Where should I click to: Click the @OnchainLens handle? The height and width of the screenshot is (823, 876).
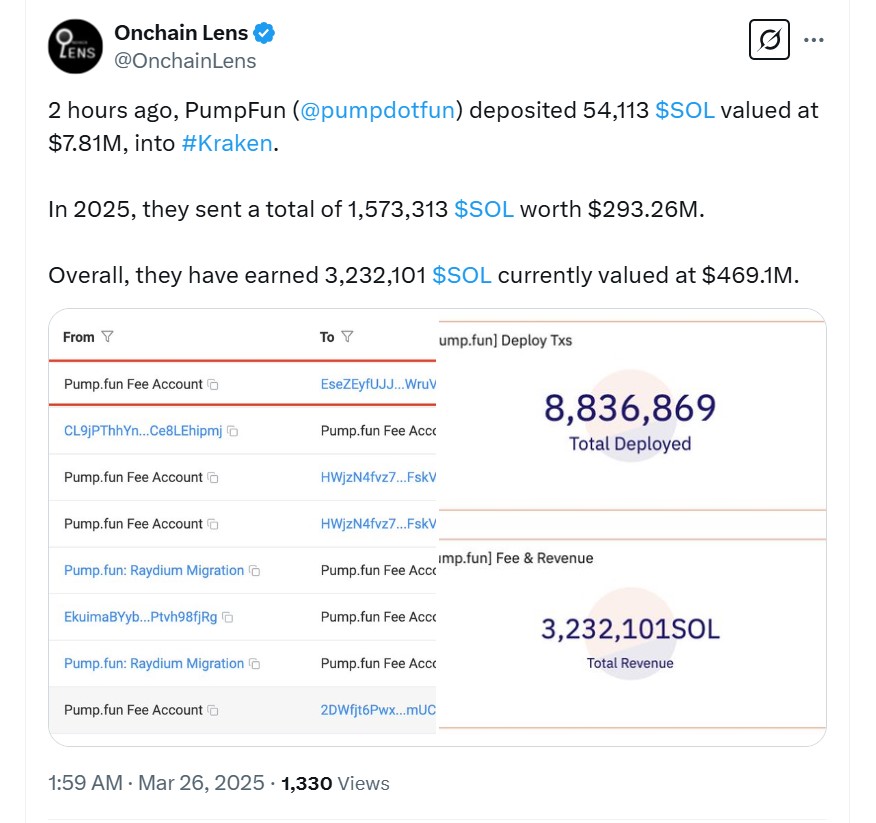pyautogui.click(x=185, y=61)
